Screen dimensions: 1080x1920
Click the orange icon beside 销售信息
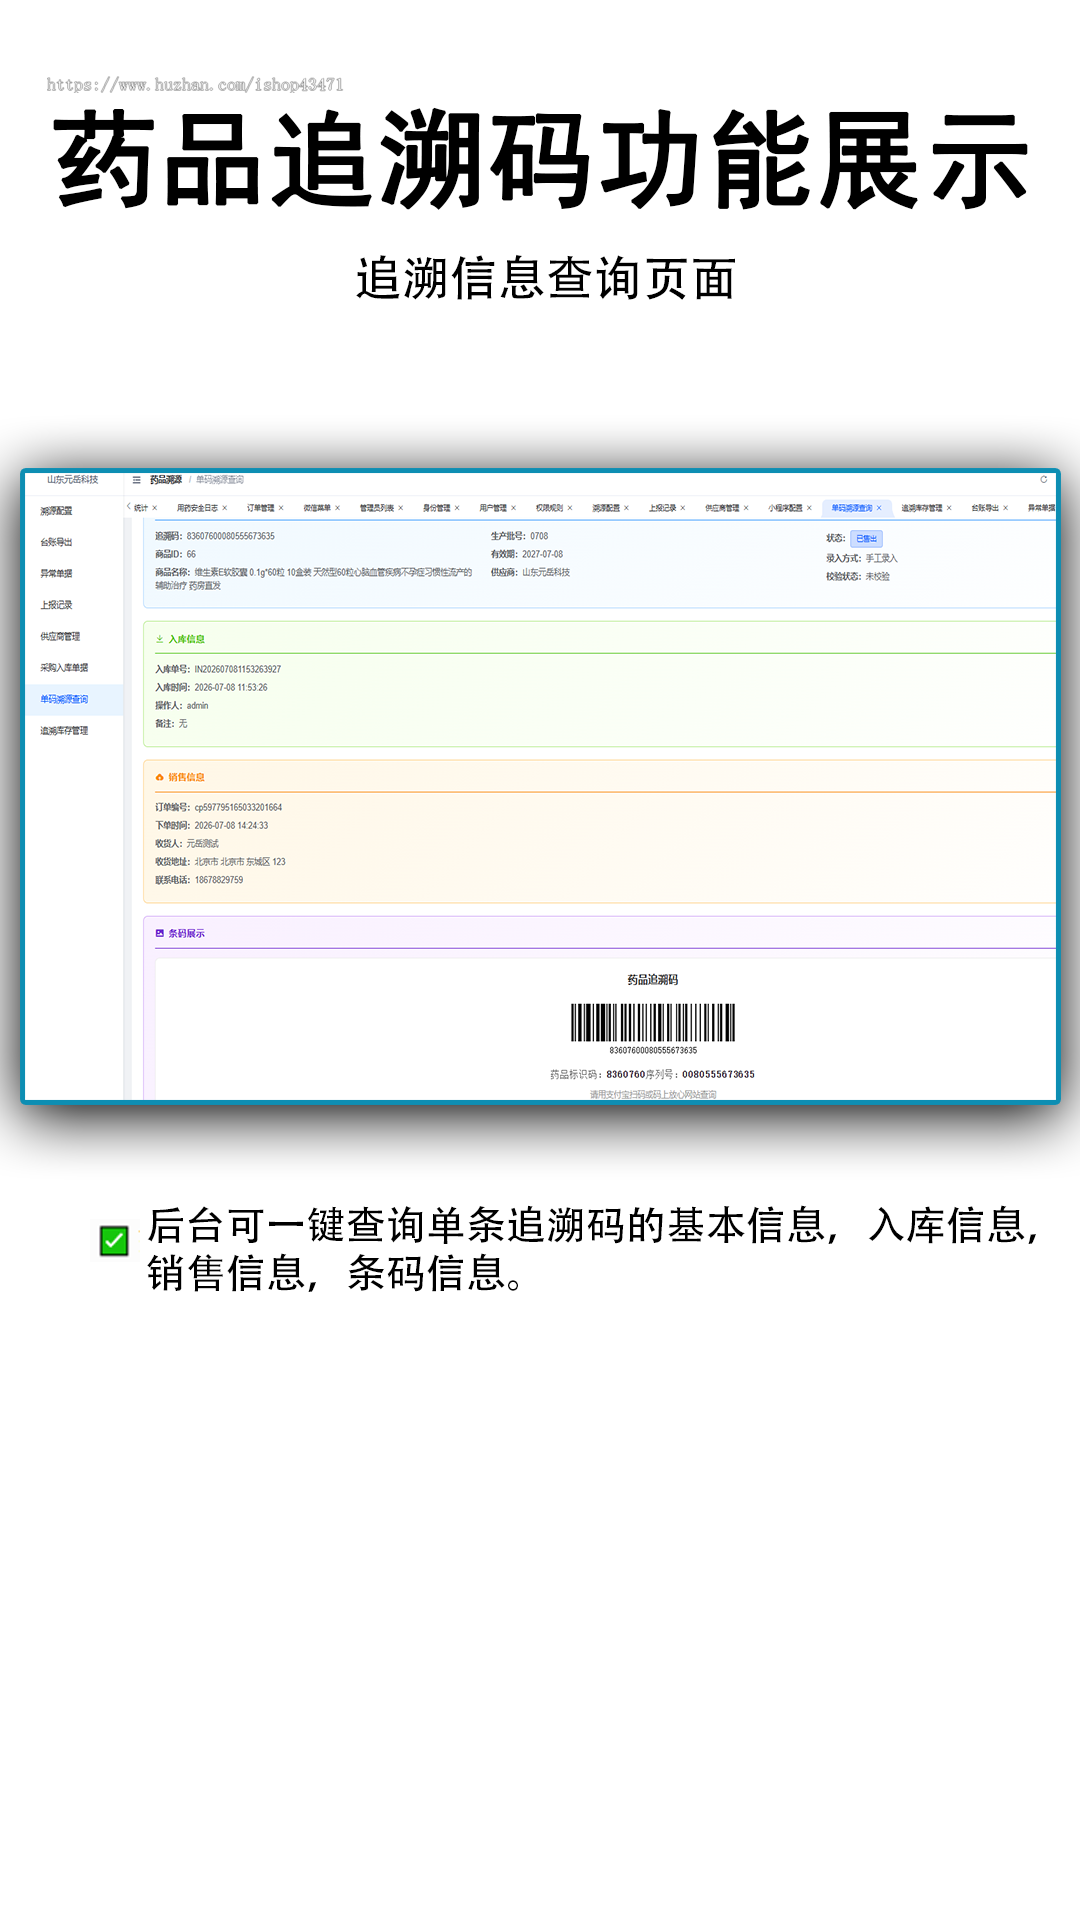[159, 777]
